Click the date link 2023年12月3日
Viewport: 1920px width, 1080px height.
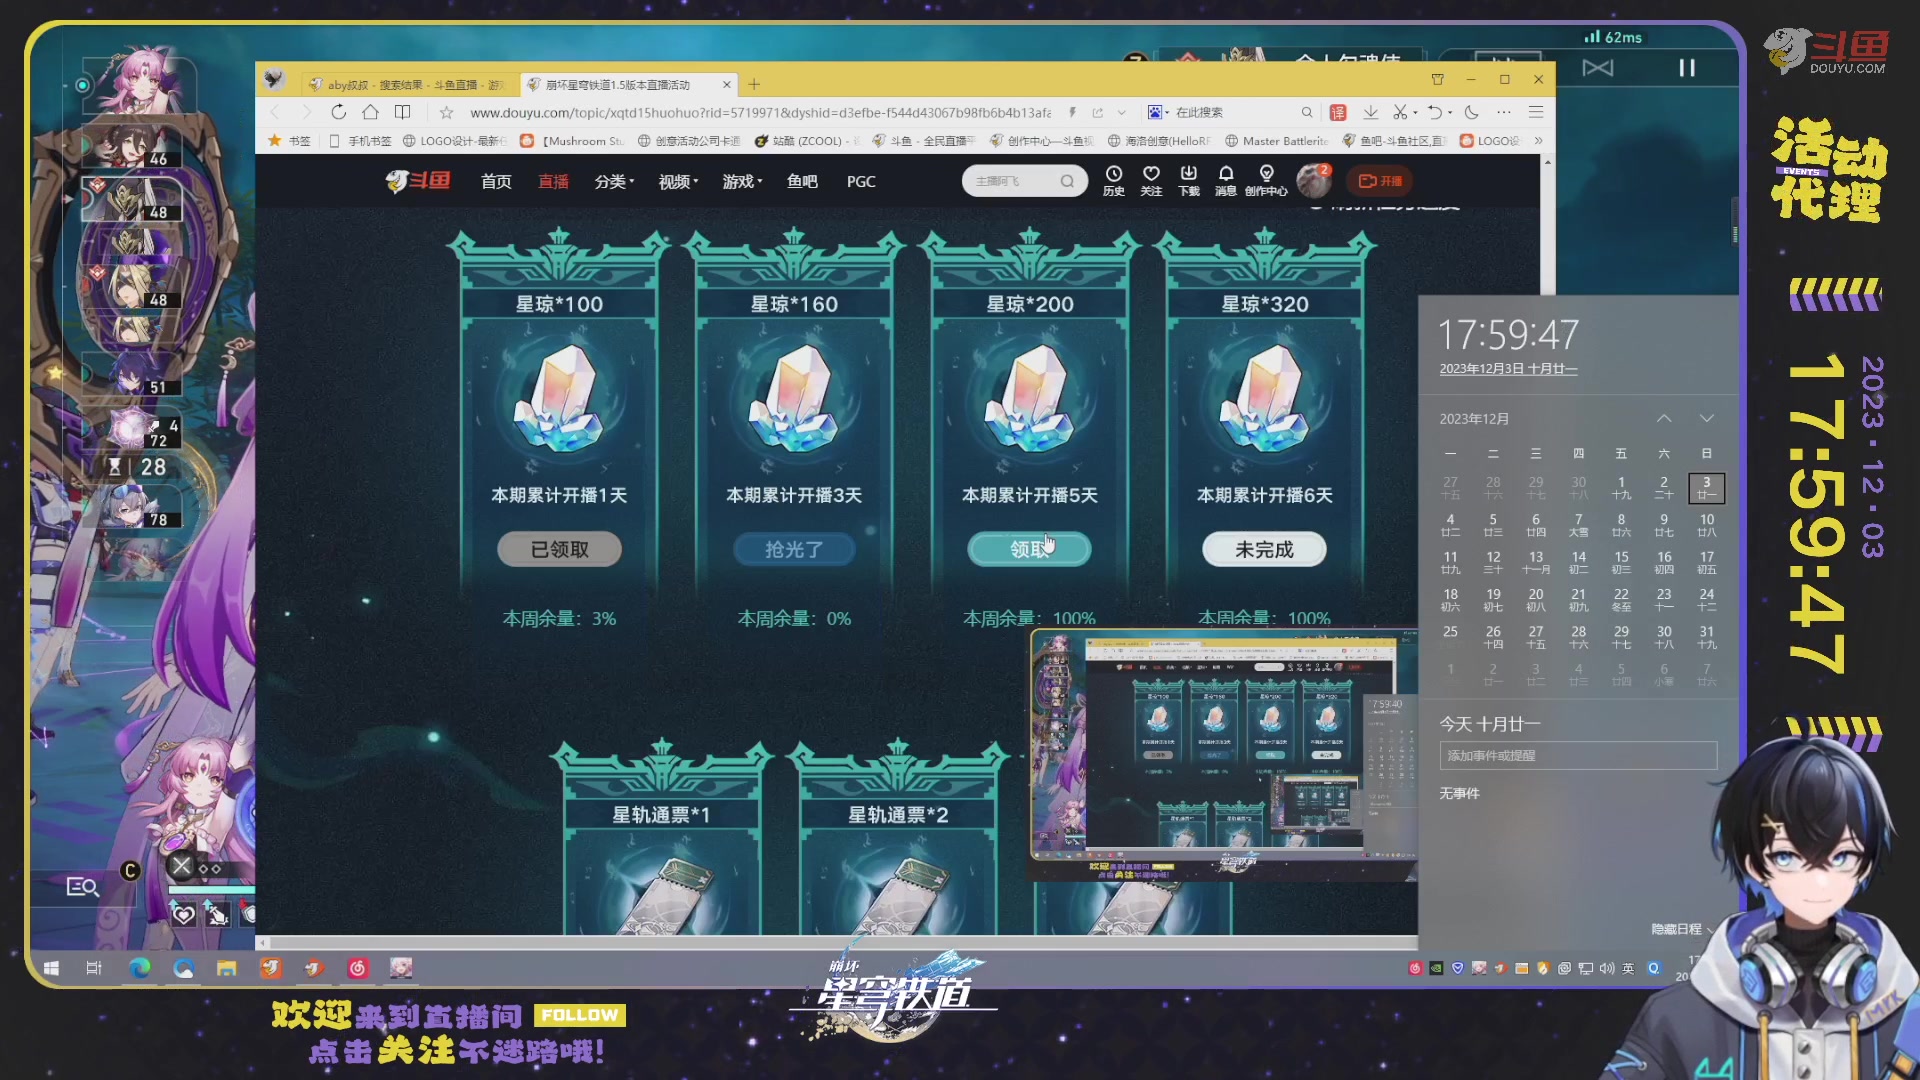coord(1508,369)
